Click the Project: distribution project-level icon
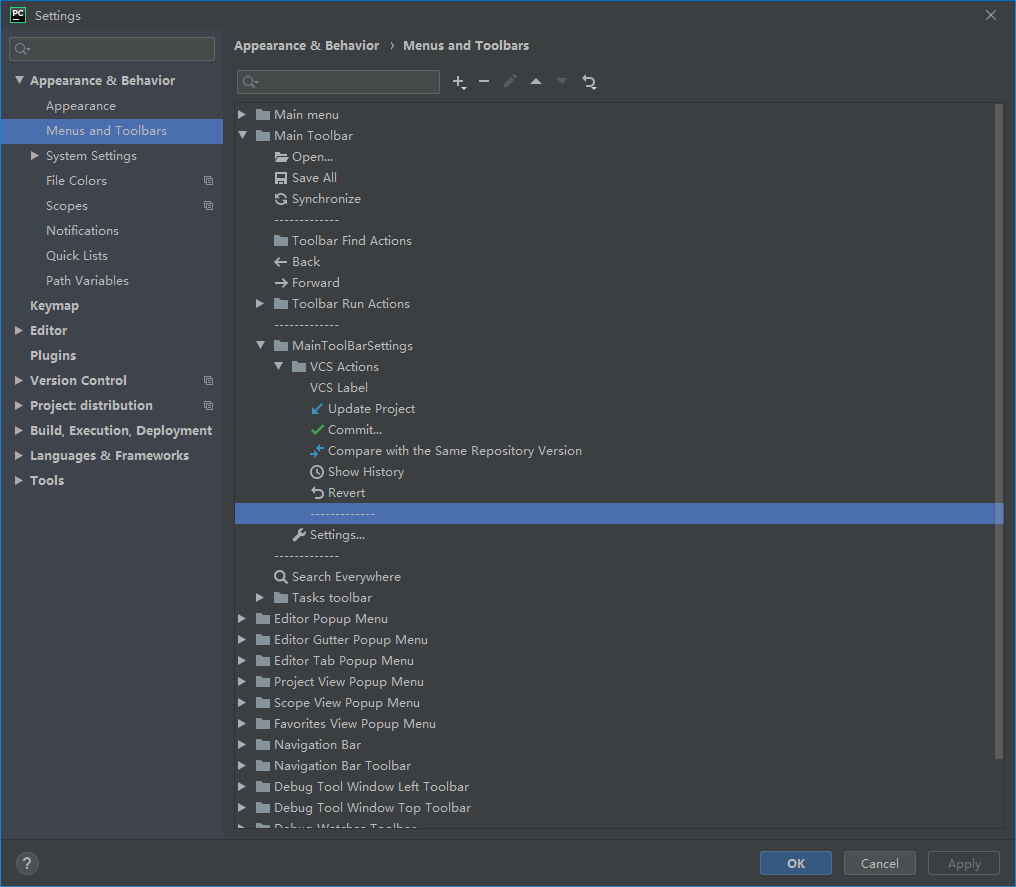This screenshot has width=1016, height=887. [x=209, y=406]
